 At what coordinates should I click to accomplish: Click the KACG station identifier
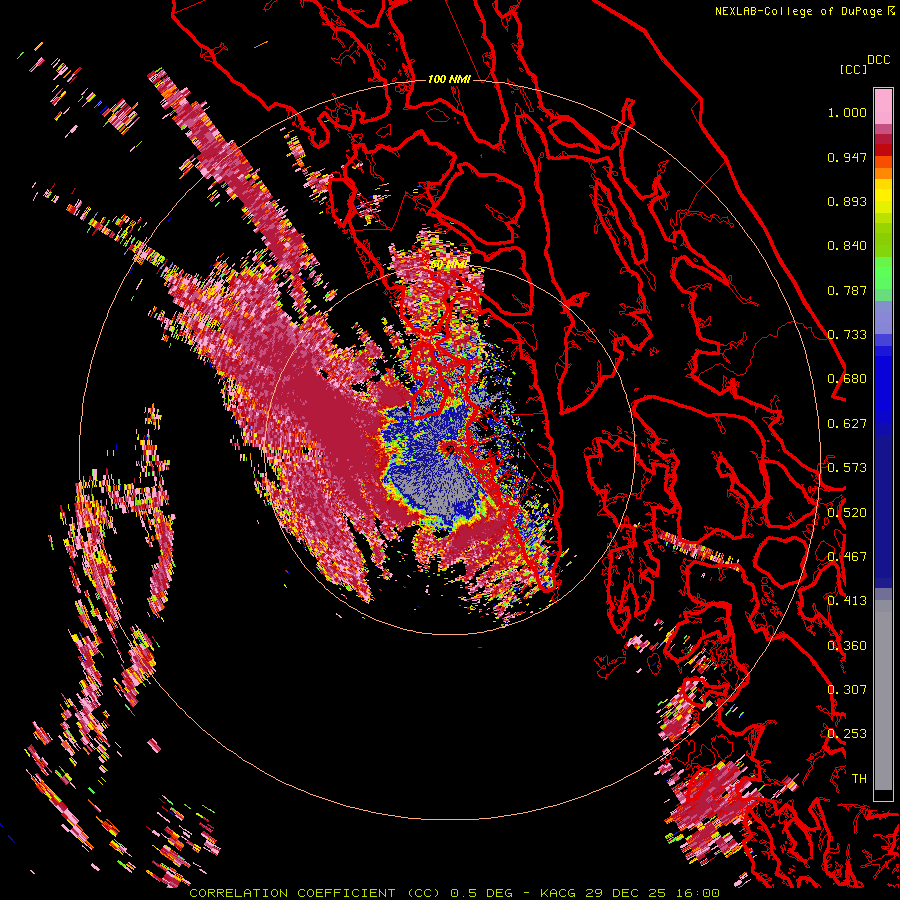[x=559, y=893]
